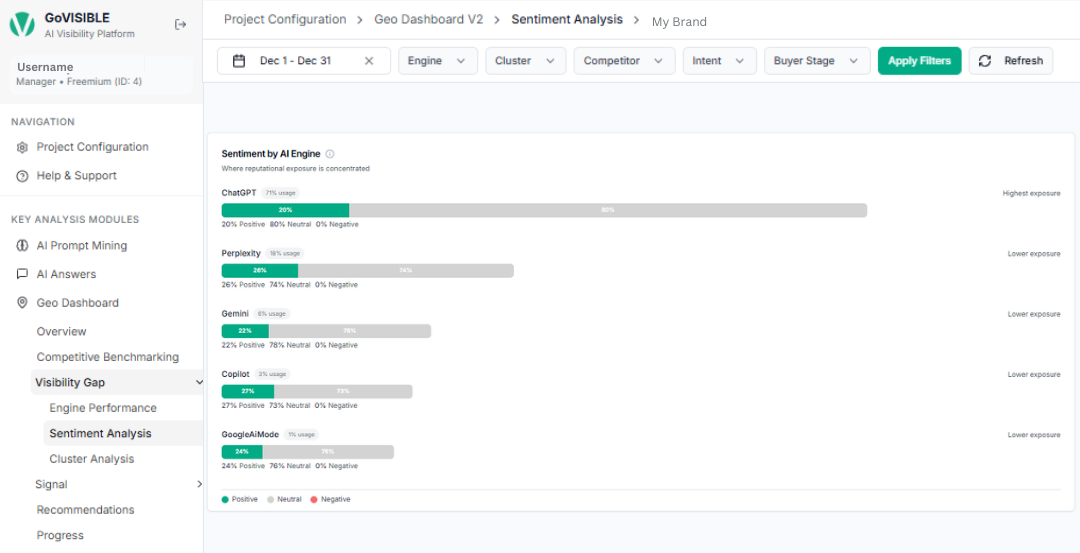This screenshot has width=1080, height=553.
Task: Select Signal in sidebar
Action: pos(51,484)
